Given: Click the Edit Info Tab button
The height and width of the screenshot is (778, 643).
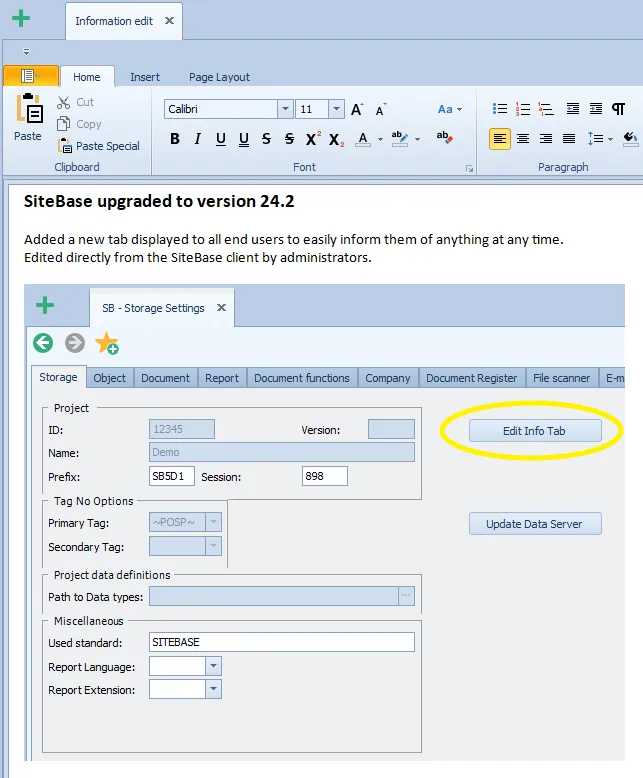Looking at the screenshot, I should tap(535, 431).
